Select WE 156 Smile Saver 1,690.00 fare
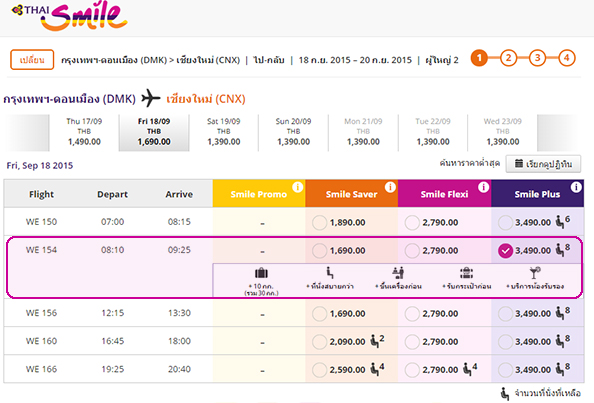This screenshot has width=594, height=403. pos(319,314)
